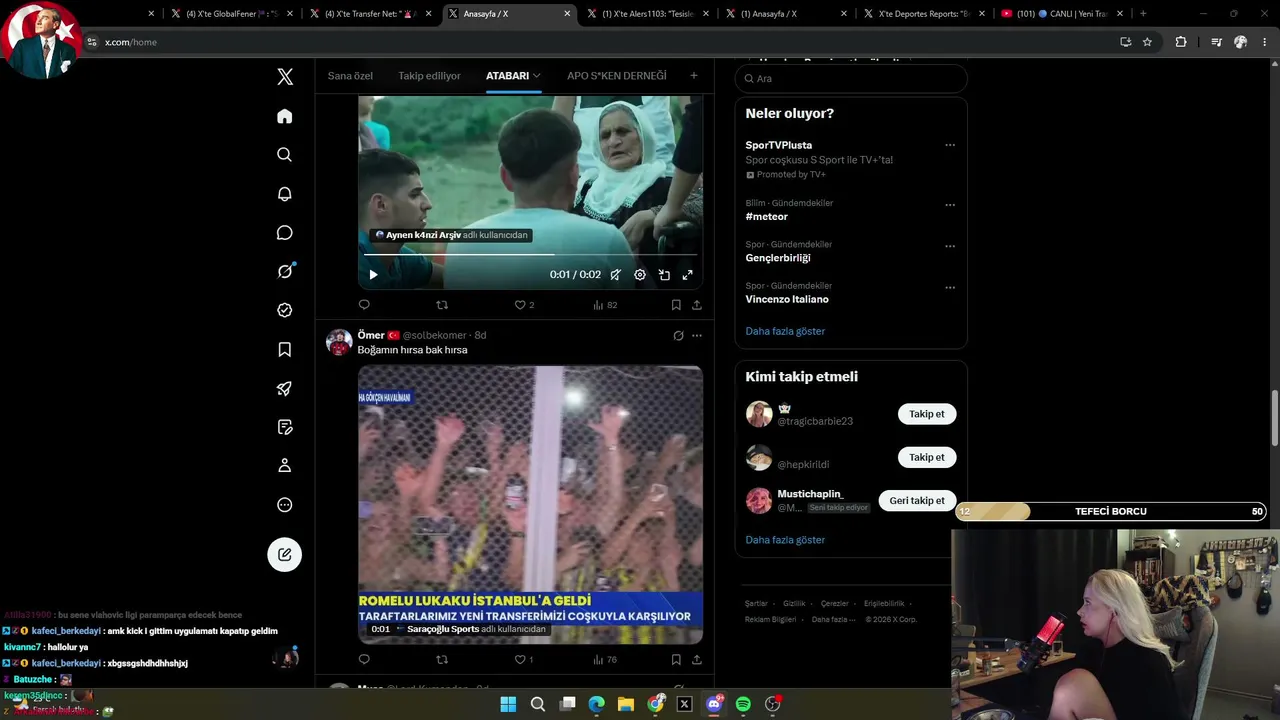
Task: Show more follow suggestions
Action: point(785,540)
